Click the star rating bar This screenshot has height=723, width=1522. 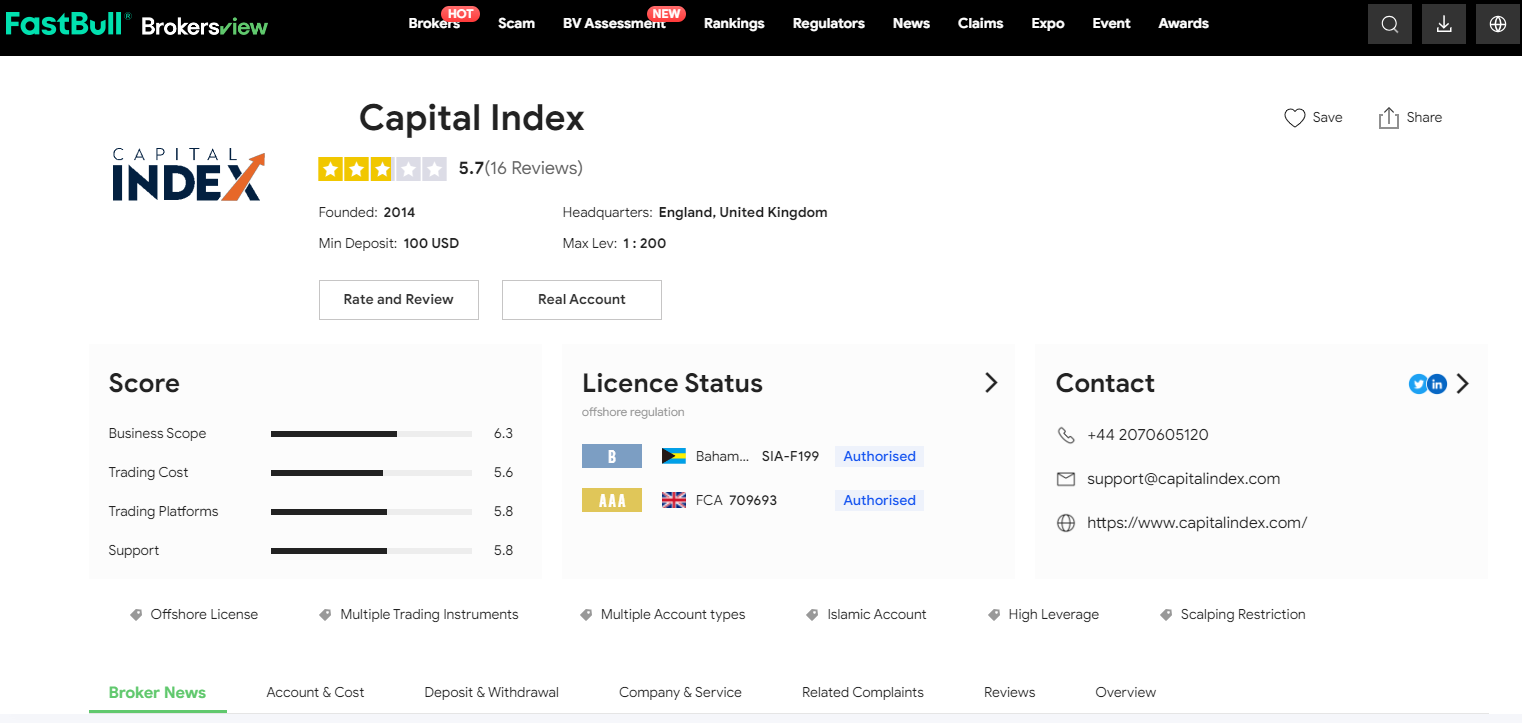(382, 169)
